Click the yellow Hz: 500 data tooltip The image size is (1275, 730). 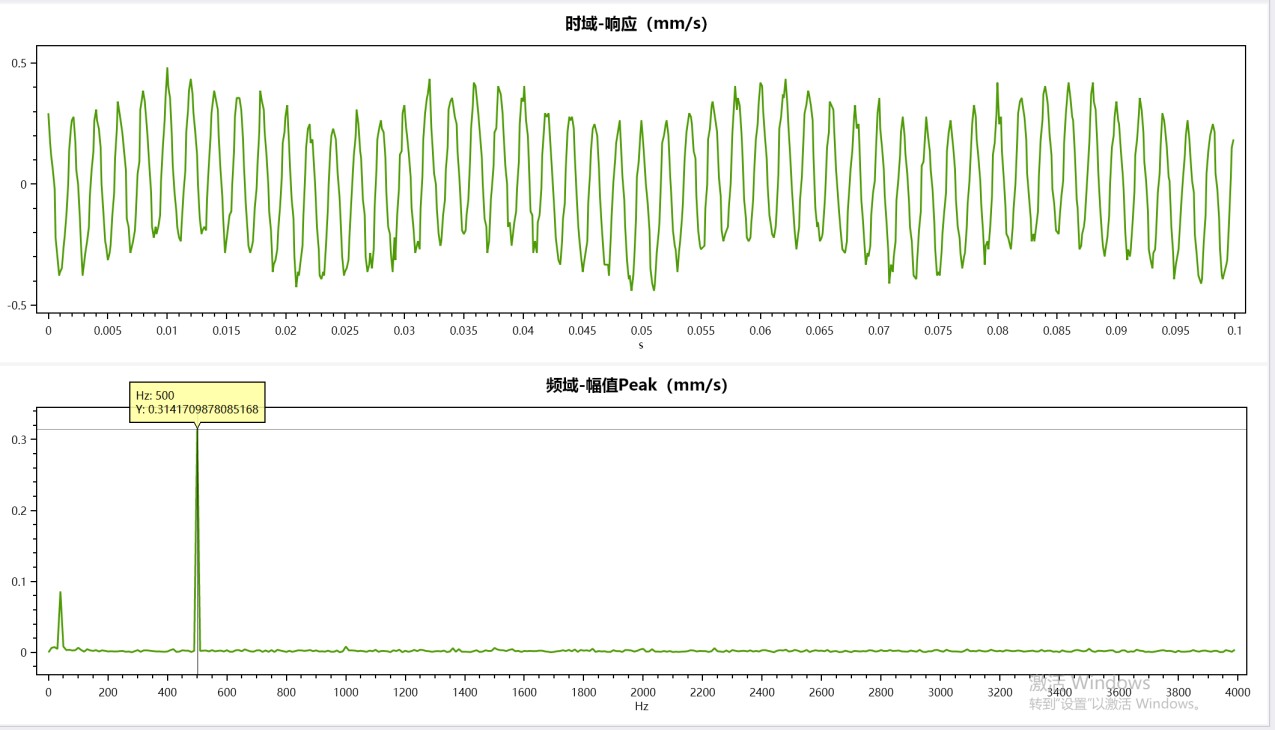point(197,402)
